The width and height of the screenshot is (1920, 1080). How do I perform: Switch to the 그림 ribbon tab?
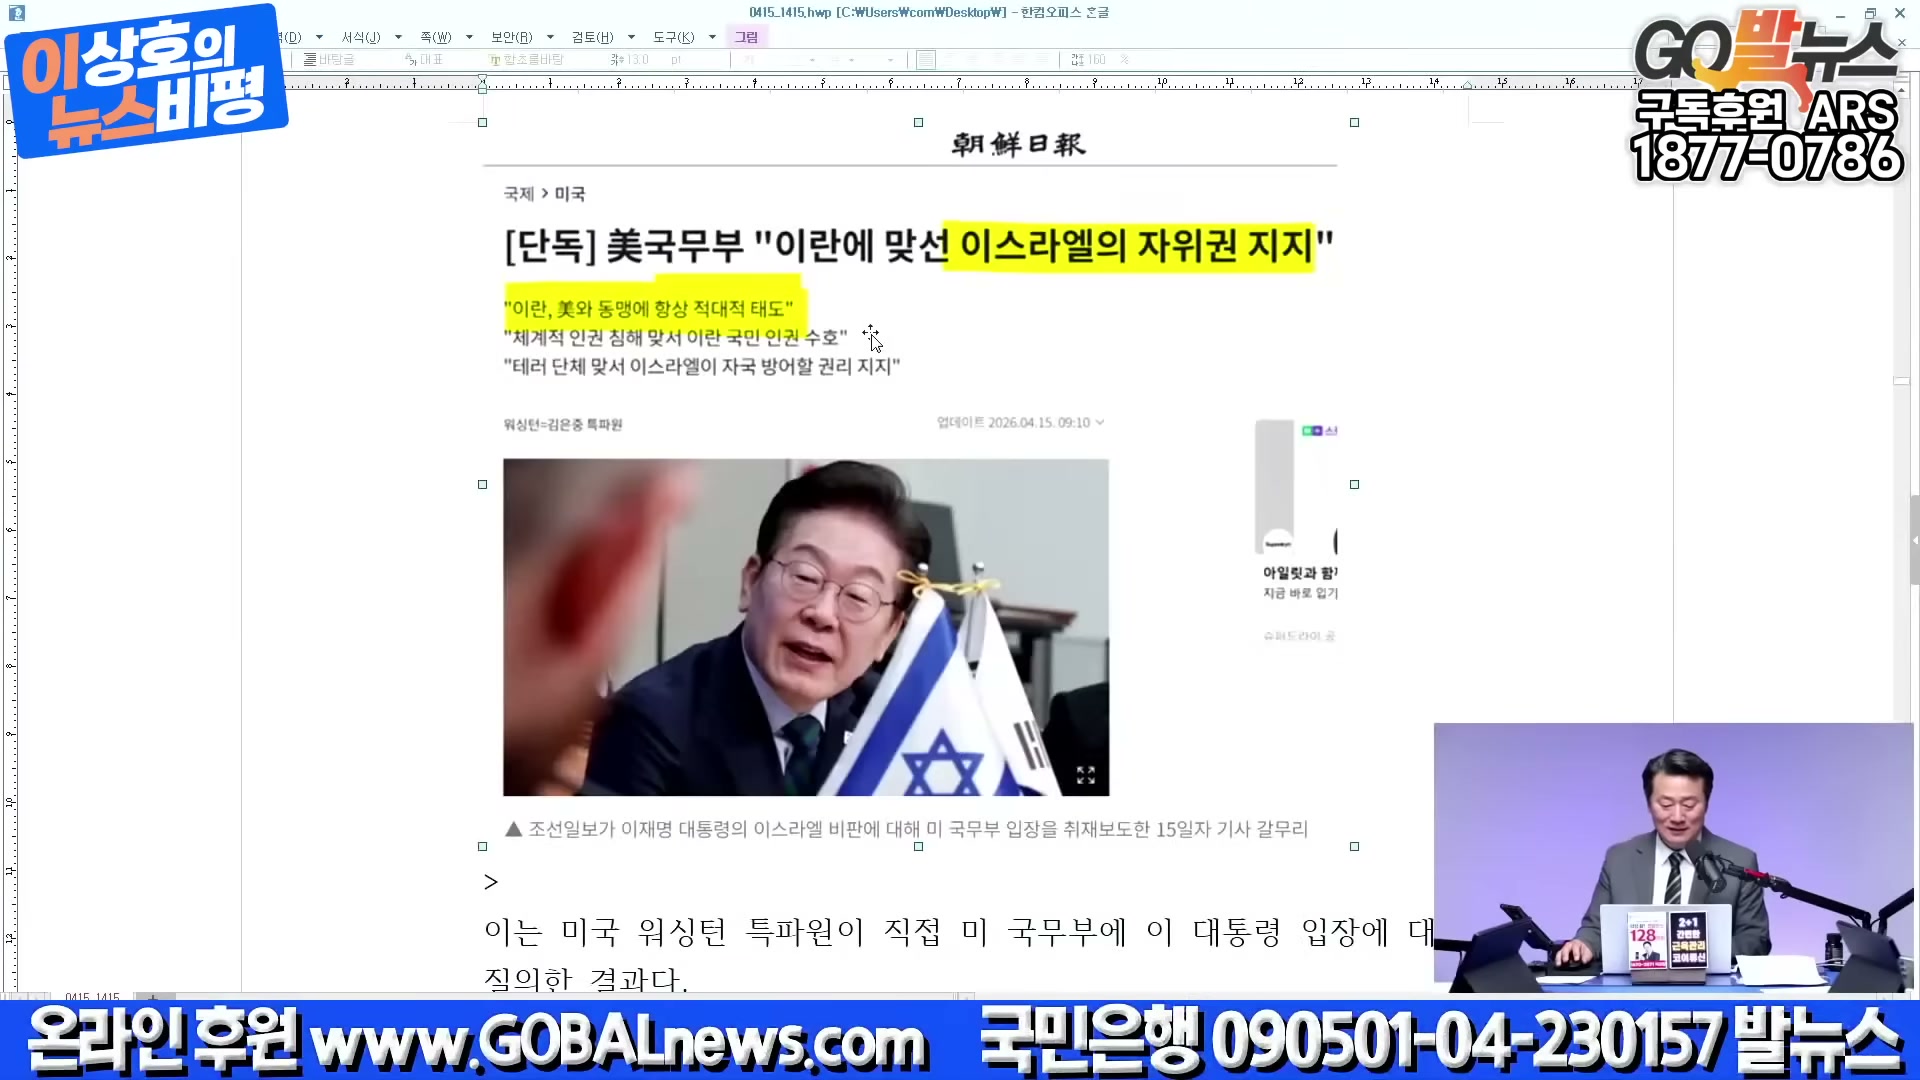coord(746,37)
